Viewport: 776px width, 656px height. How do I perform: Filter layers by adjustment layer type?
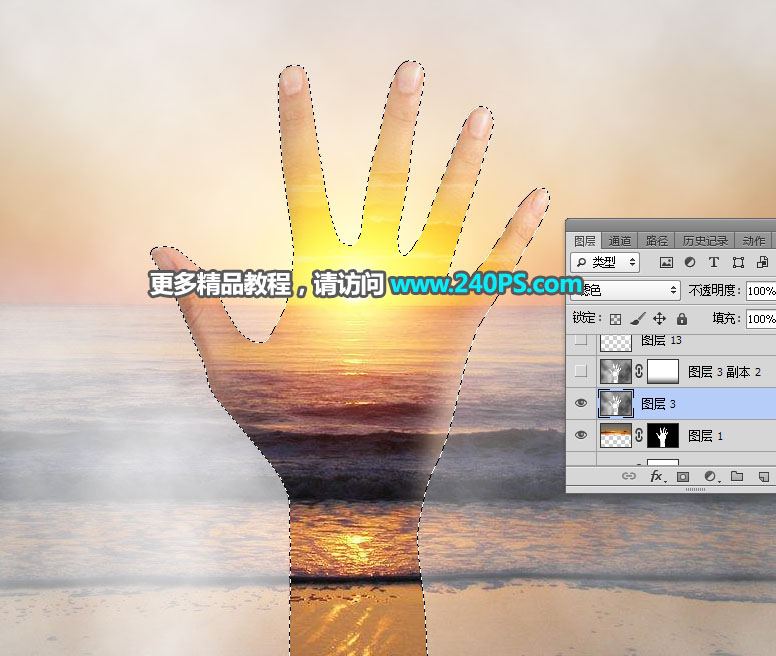tap(690, 263)
